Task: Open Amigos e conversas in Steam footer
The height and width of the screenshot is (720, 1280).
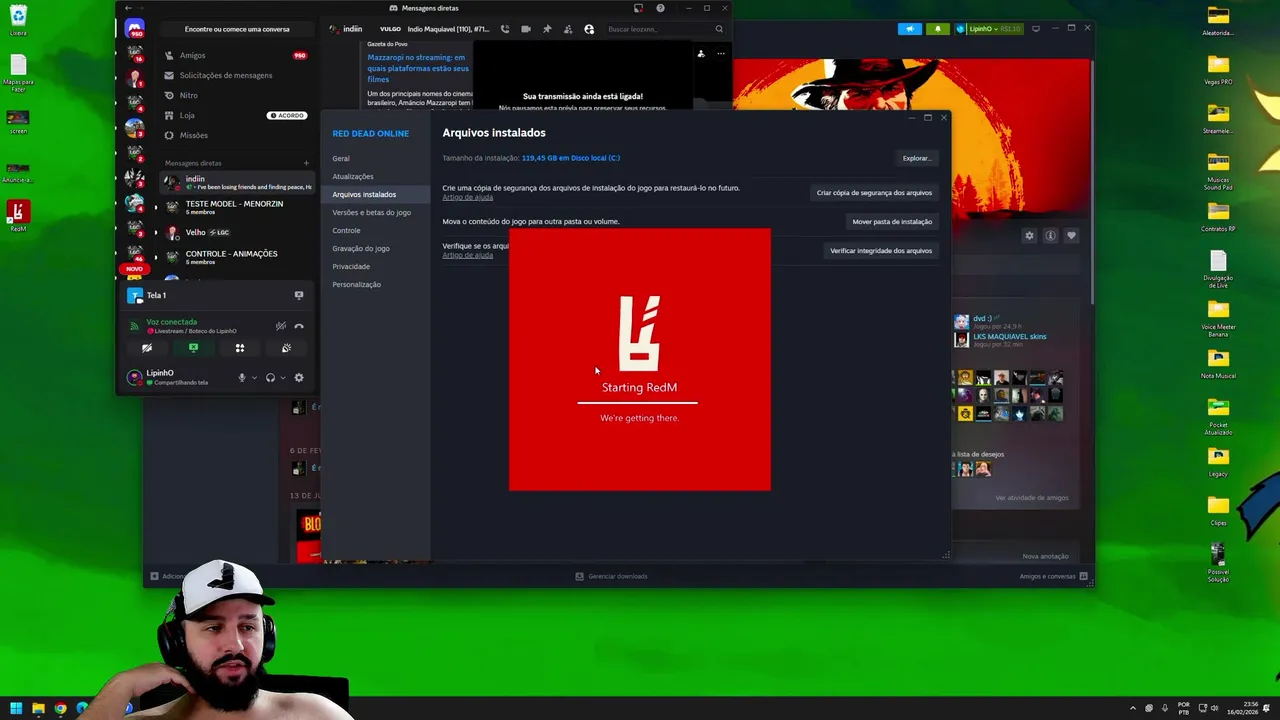Action: (1053, 576)
